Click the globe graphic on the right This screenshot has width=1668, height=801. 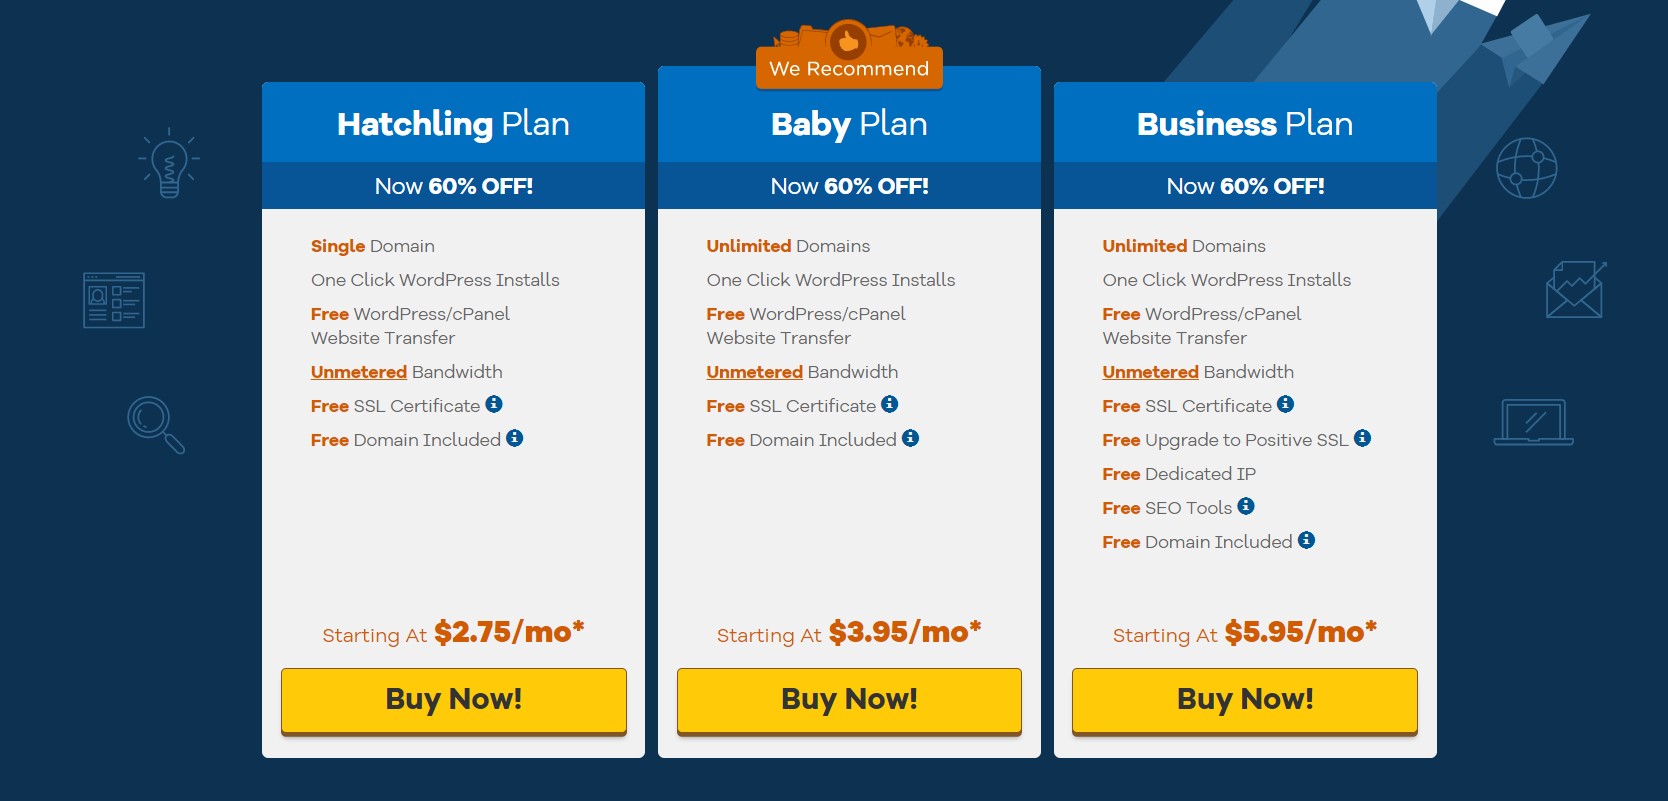pyautogui.click(x=1526, y=168)
